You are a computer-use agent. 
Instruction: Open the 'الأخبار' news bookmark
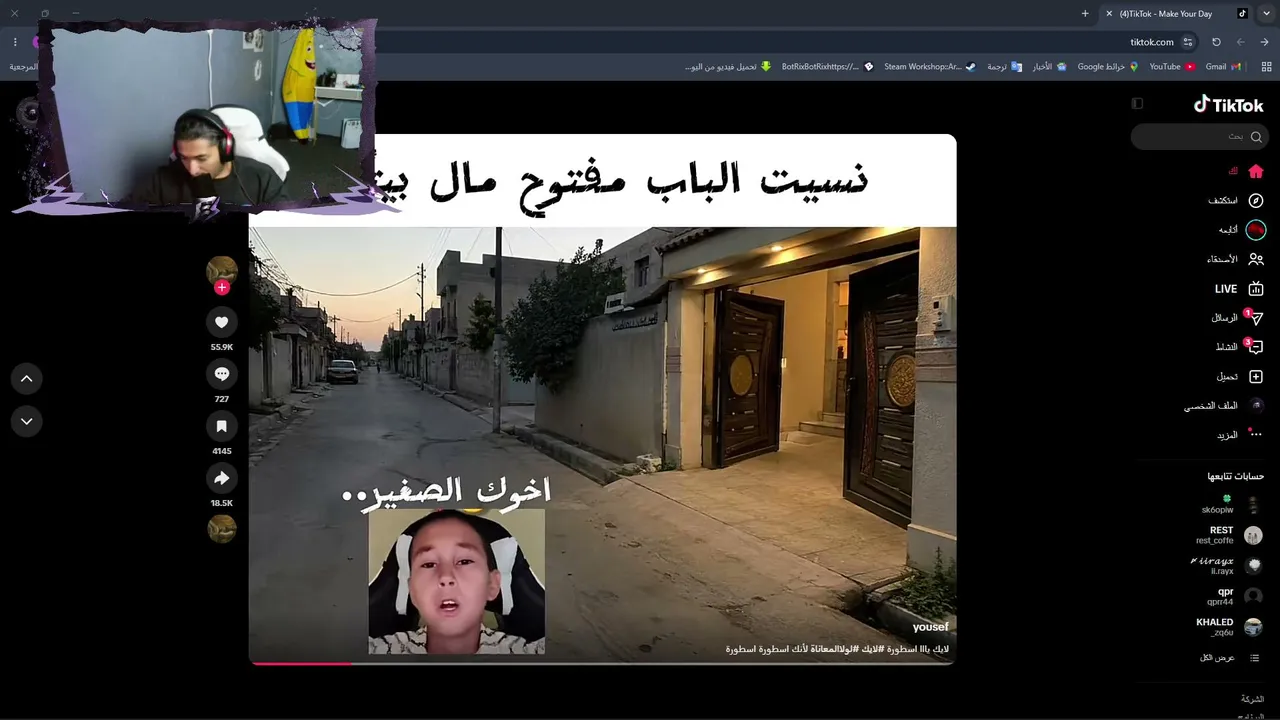point(1049,67)
